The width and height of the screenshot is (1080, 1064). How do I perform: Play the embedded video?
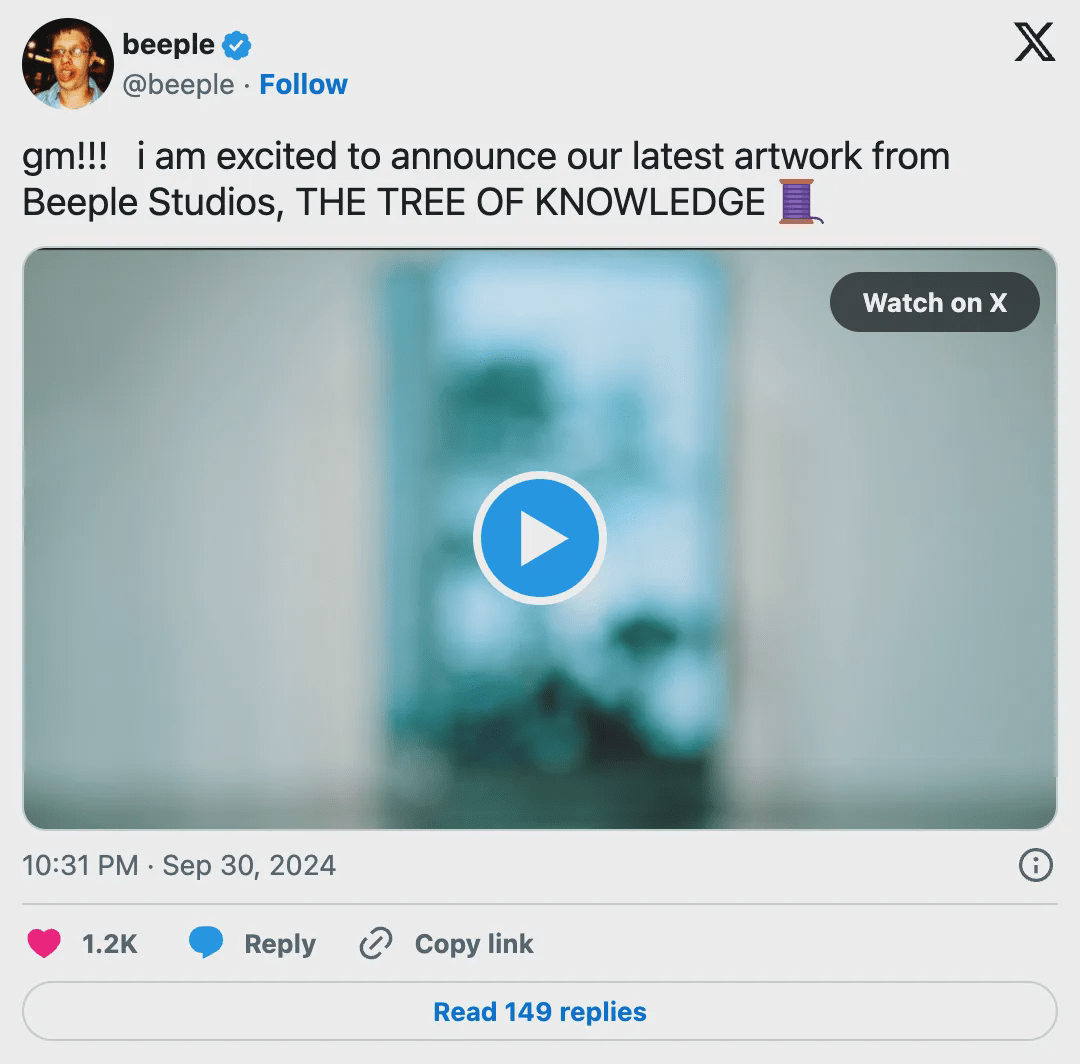pyautogui.click(x=540, y=538)
